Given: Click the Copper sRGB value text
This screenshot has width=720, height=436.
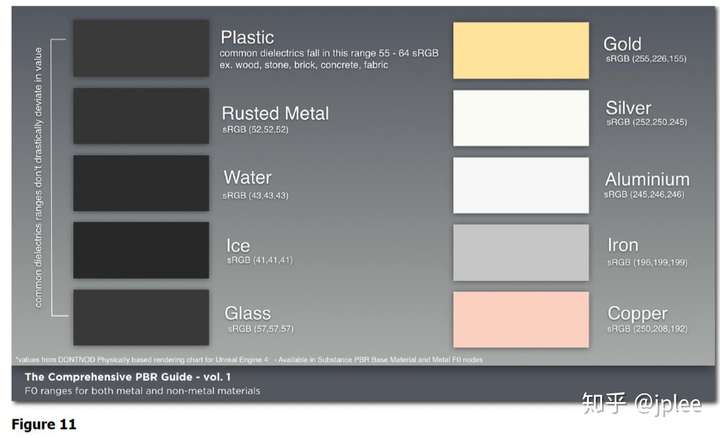Looking at the screenshot, I should [x=647, y=329].
